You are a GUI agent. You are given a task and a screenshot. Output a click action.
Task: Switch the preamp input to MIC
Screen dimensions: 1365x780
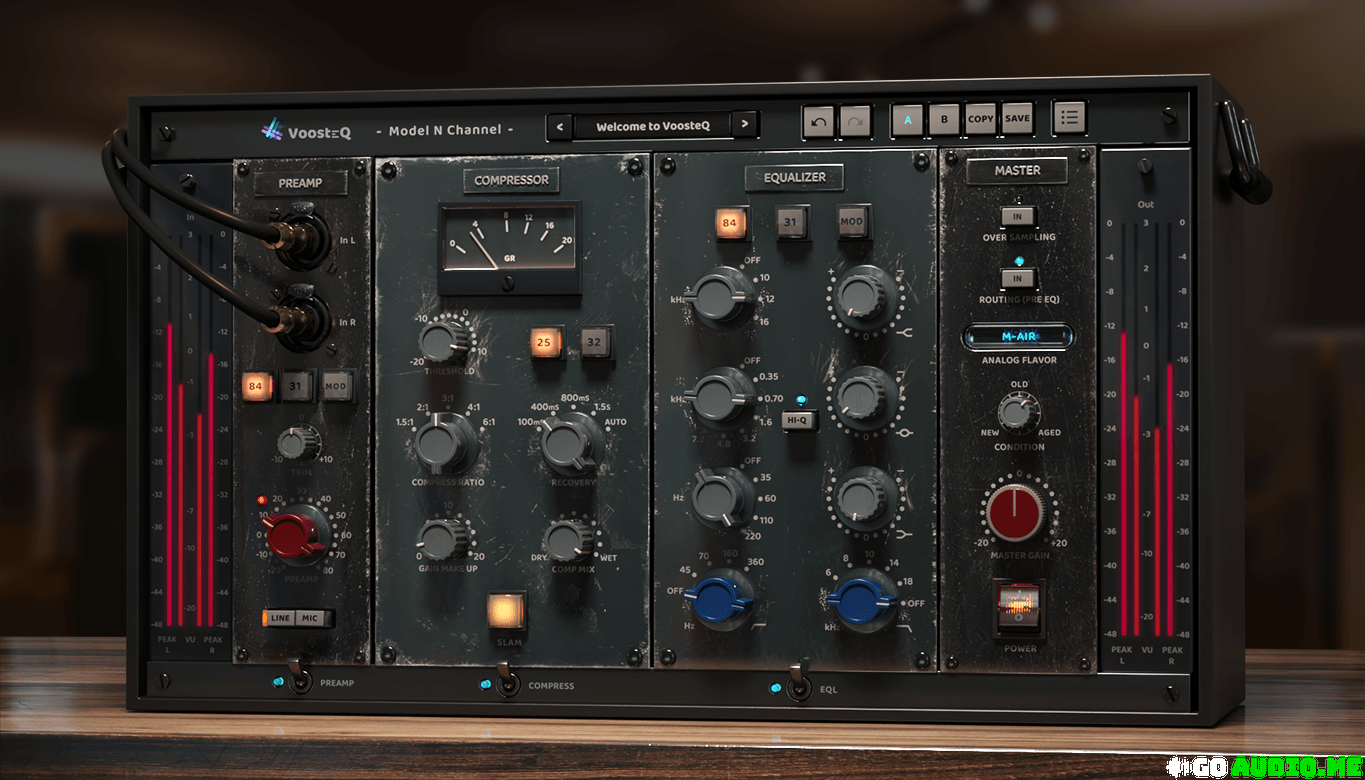click(x=311, y=618)
